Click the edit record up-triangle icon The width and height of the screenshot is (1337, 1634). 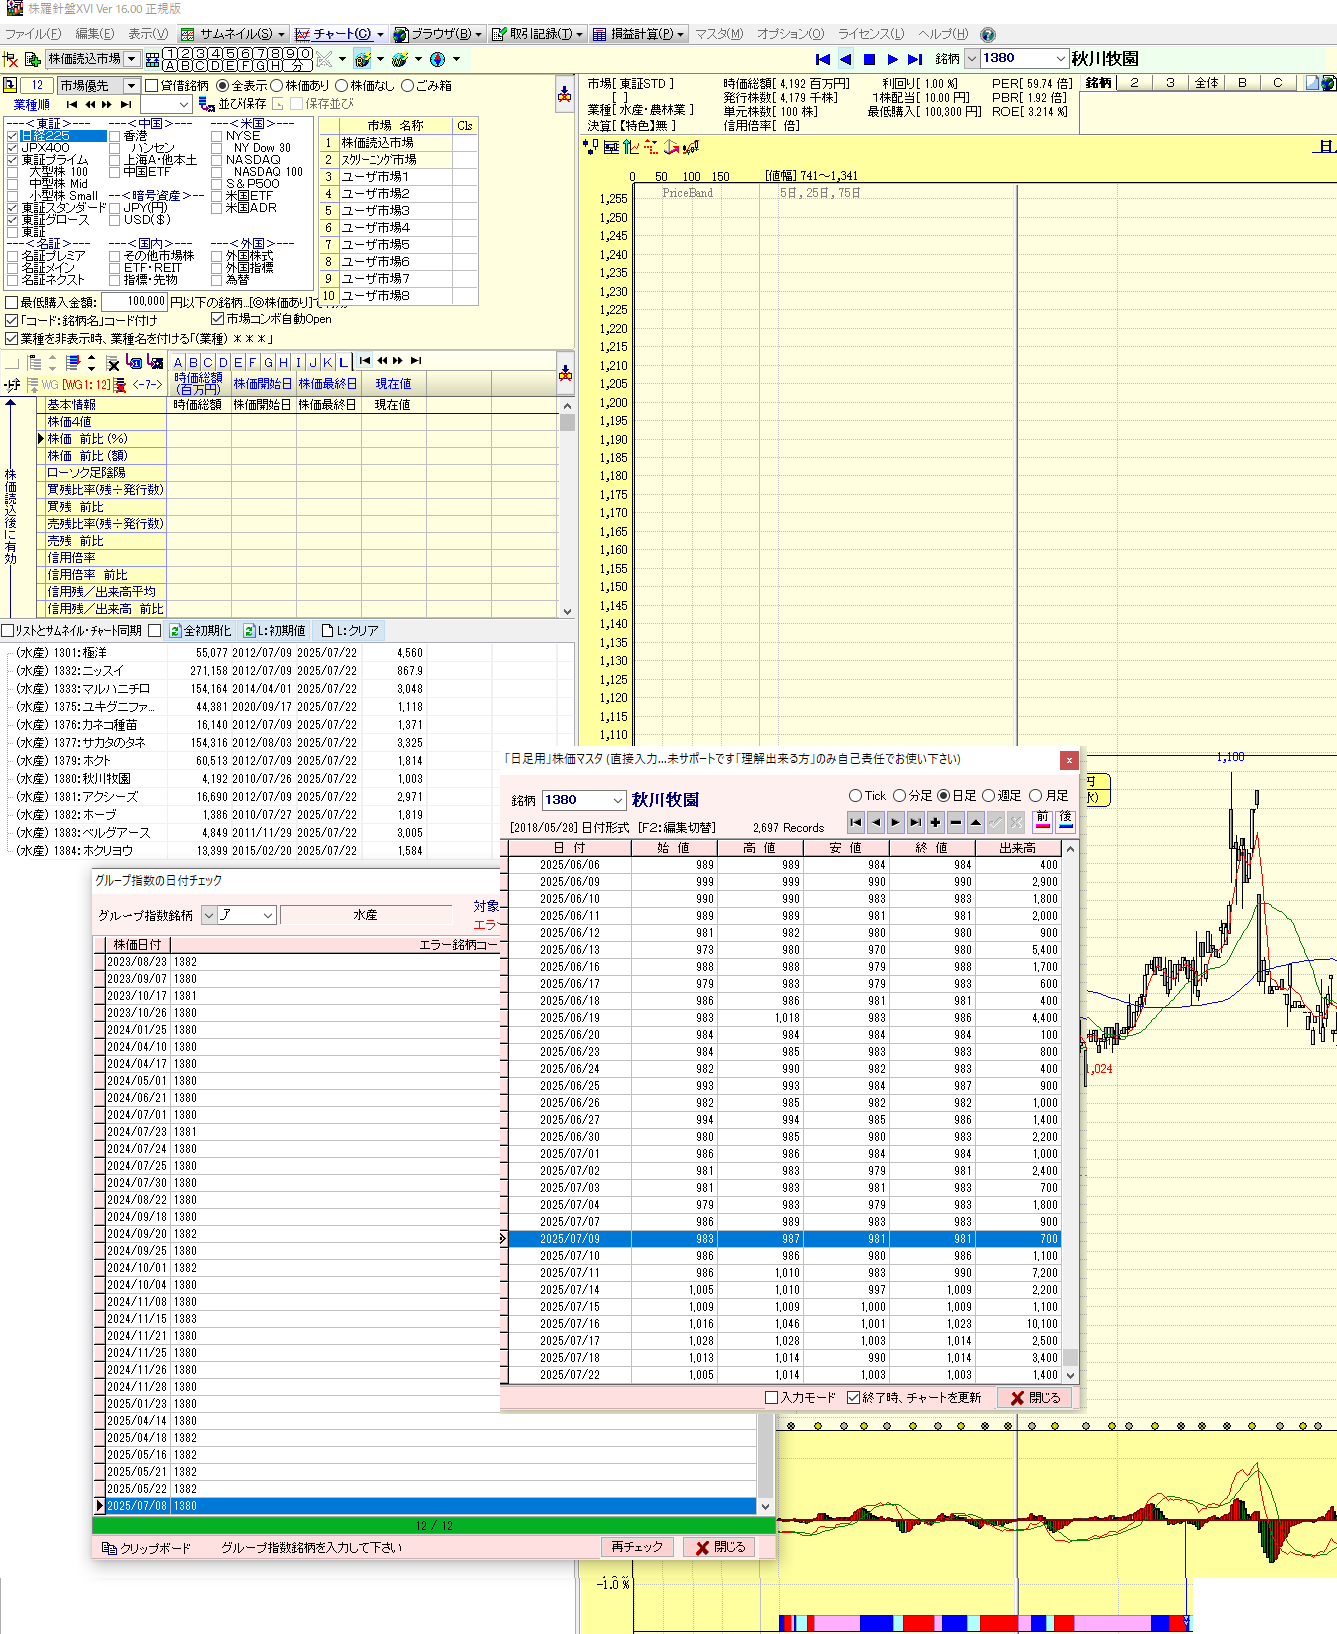(x=975, y=822)
